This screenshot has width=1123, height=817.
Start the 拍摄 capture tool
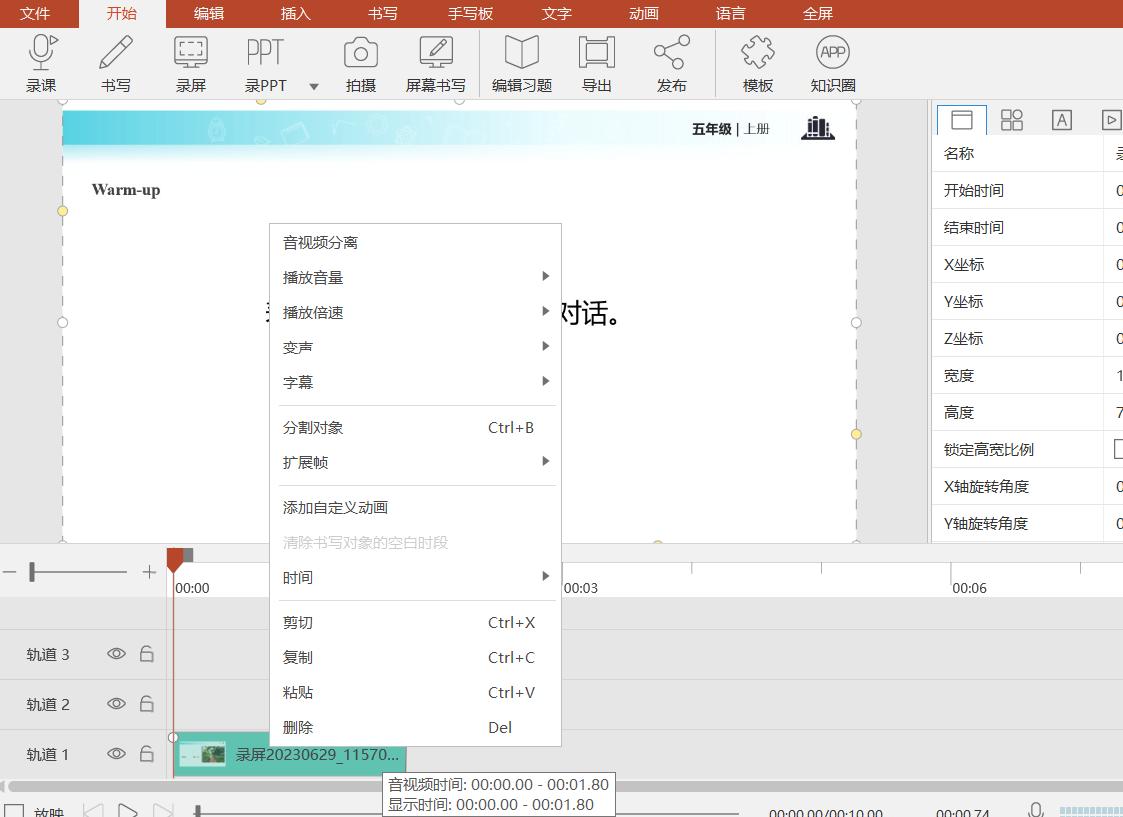361,62
